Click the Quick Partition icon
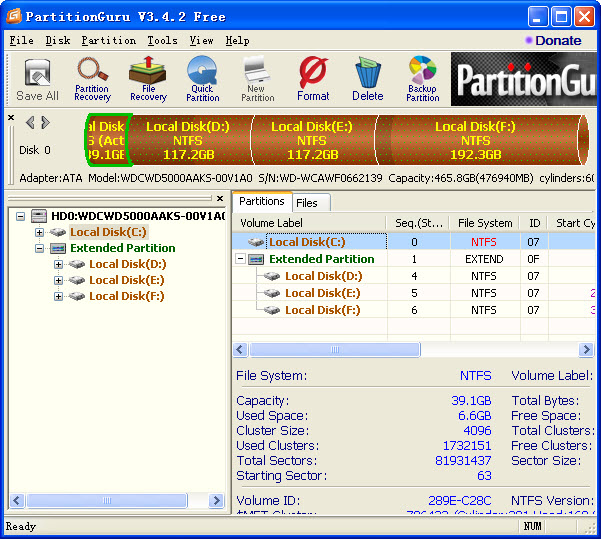The height and width of the screenshot is (539, 601). click(202, 79)
